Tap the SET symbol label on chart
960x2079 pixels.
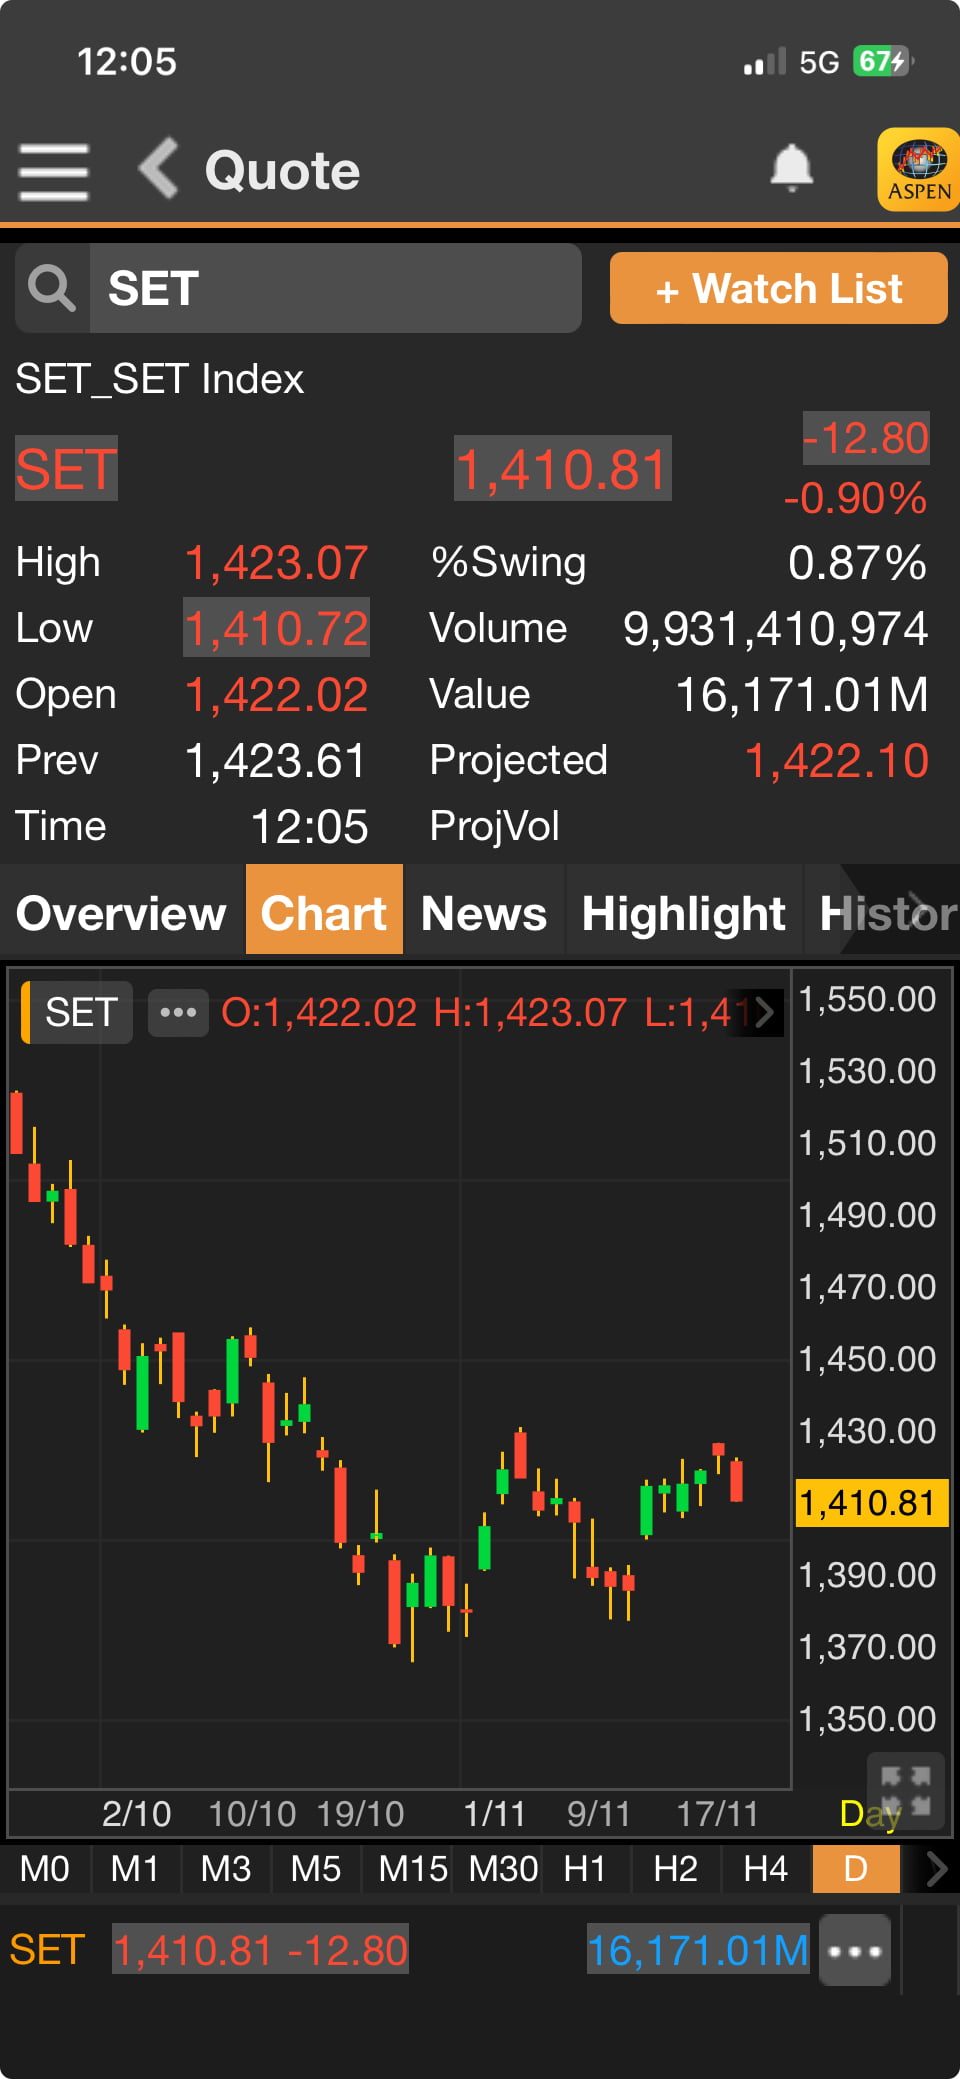pos(78,1012)
